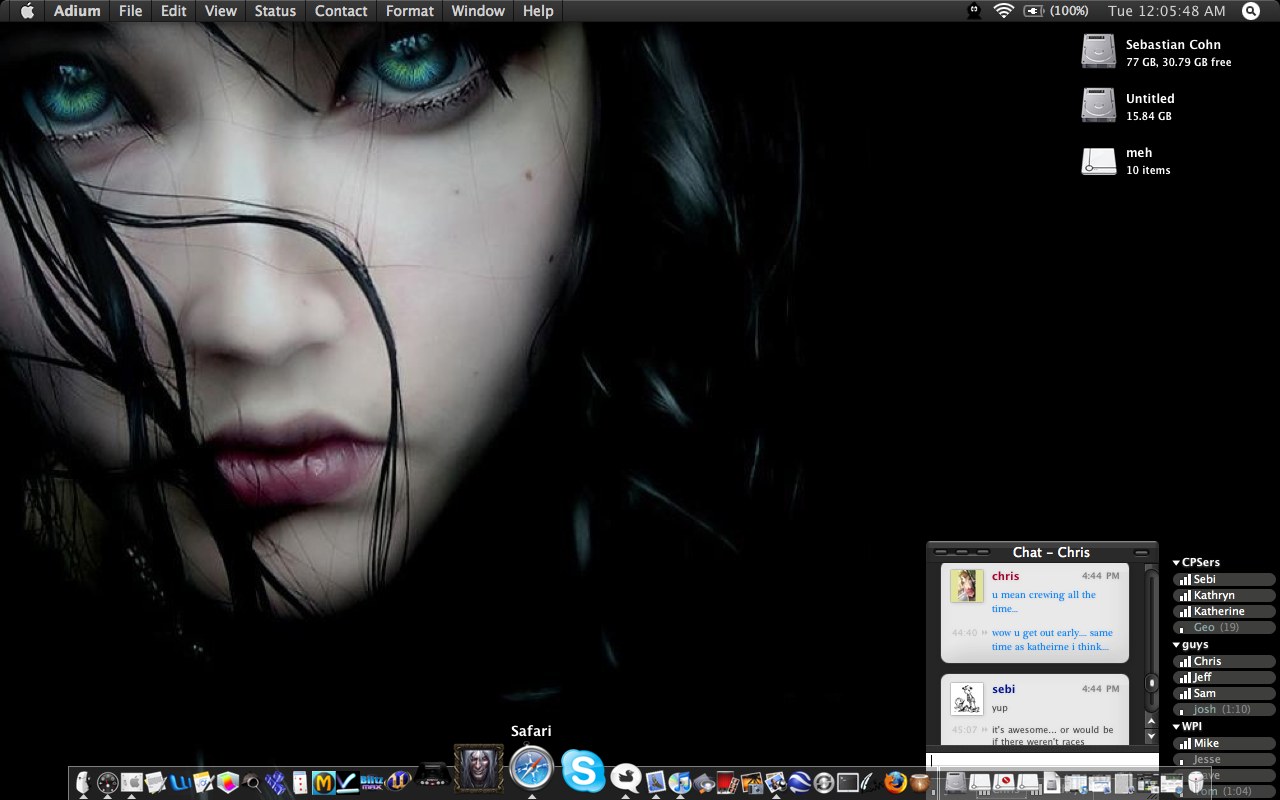Click the chat scrollbar thumb
This screenshot has width=1280, height=800.
[1151, 683]
